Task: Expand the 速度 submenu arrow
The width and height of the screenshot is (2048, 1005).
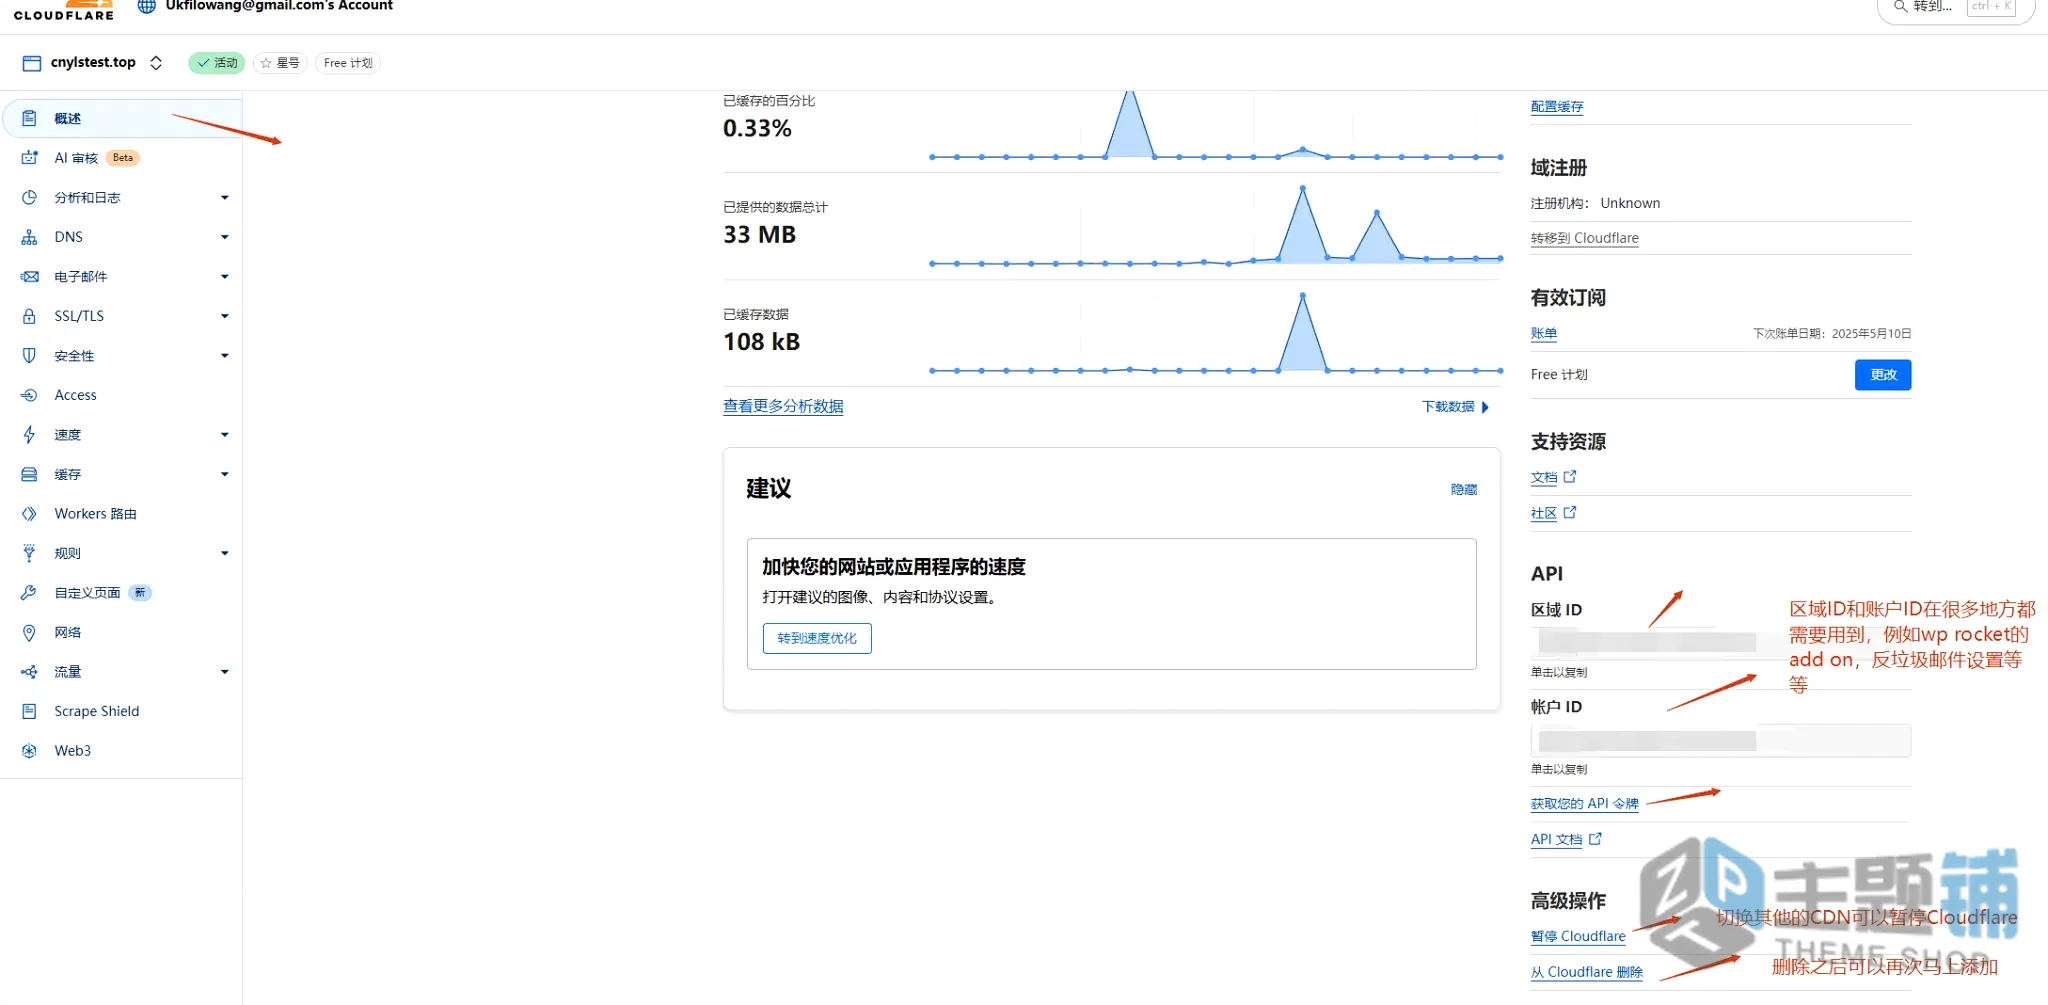Action: 225,435
